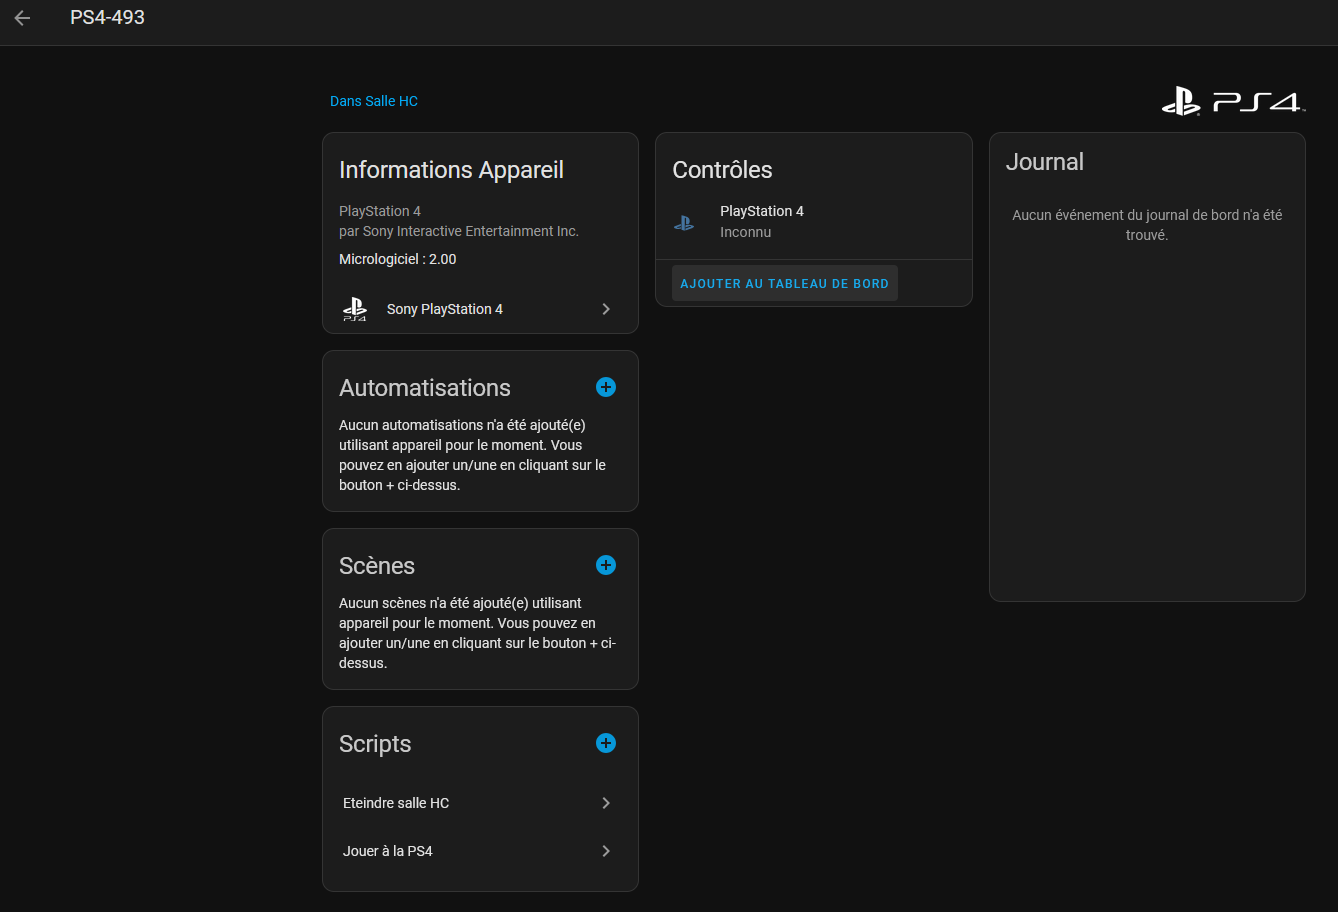This screenshot has width=1338, height=912.
Task: Open the Sony PlayStation 4 integration chevron
Action: click(606, 309)
